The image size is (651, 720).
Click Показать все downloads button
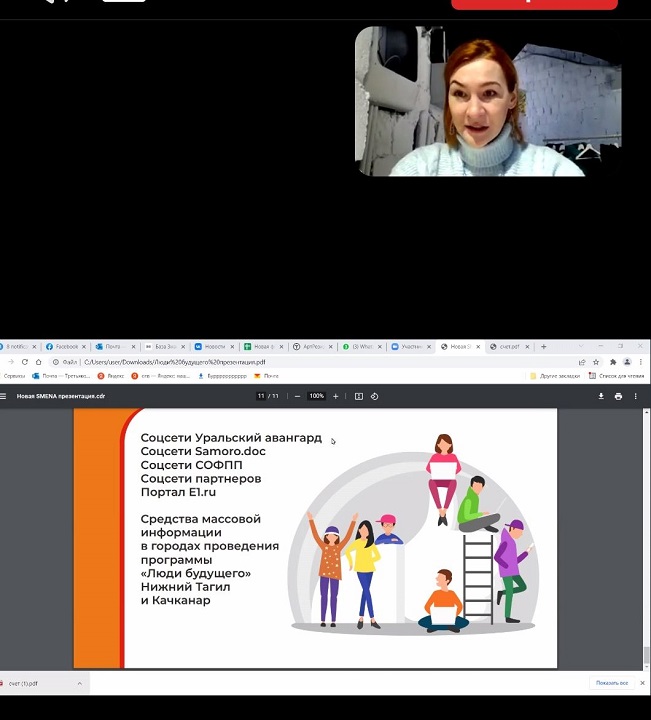611,683
